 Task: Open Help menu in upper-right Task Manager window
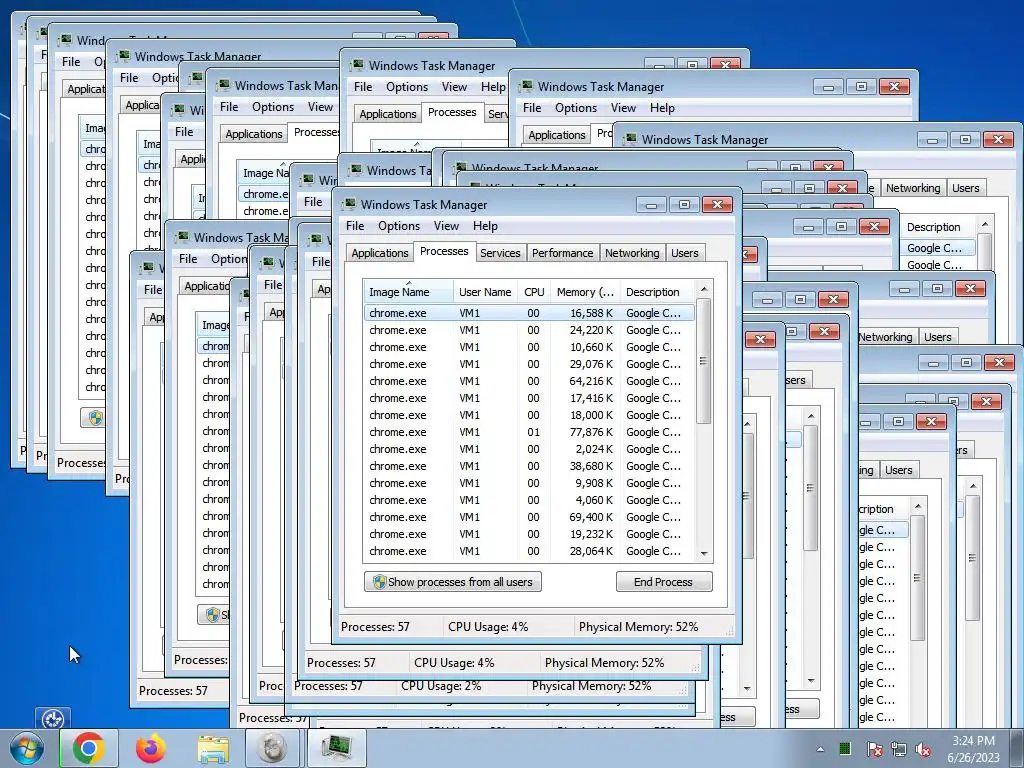coord(662,108)
